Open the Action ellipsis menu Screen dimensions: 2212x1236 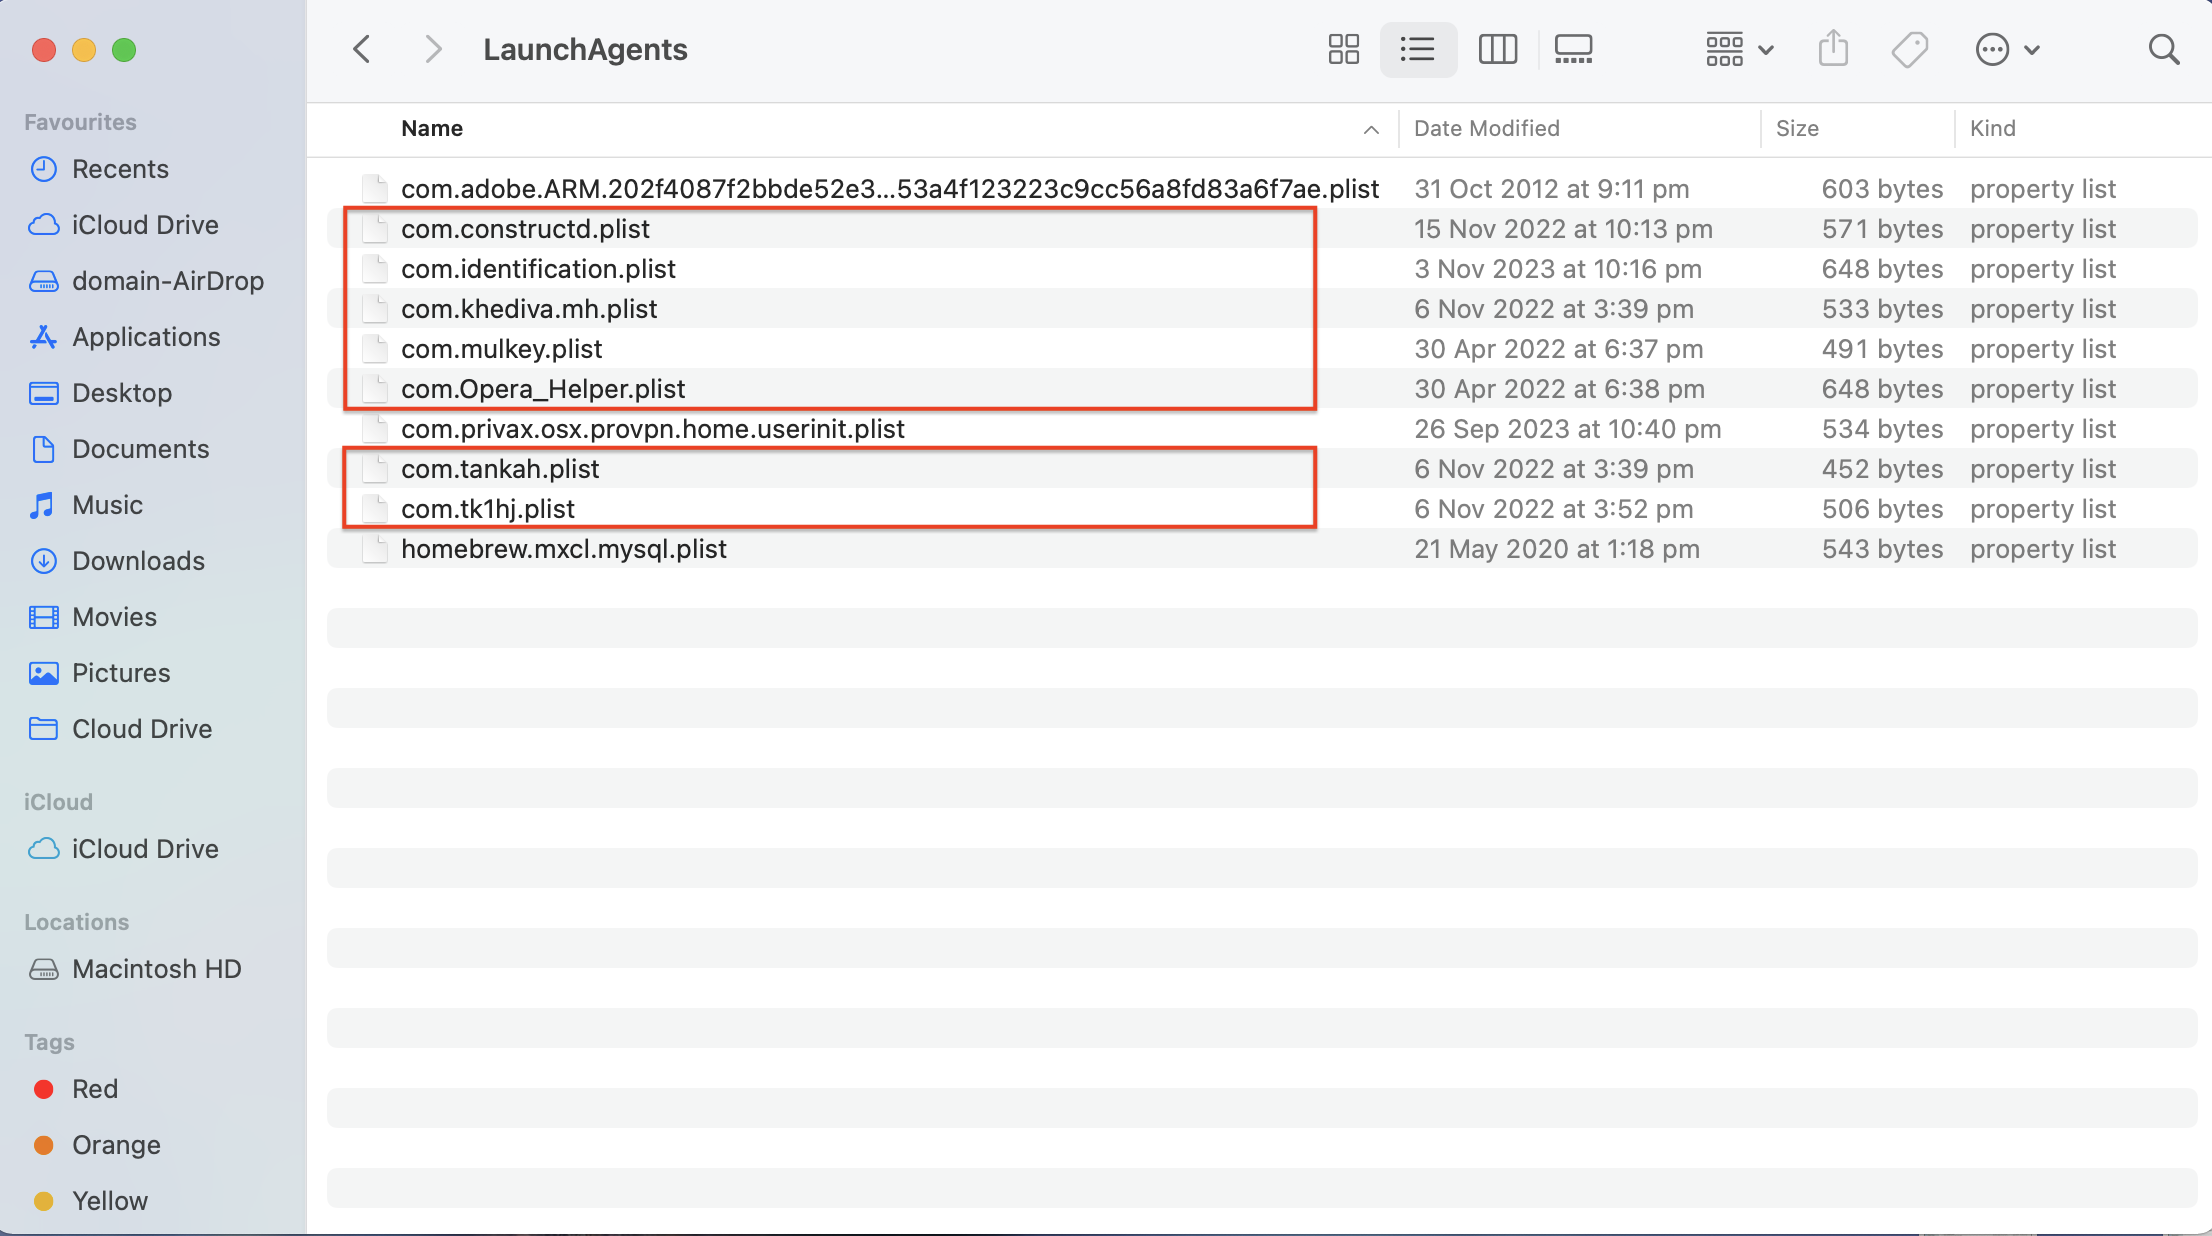2006,49
